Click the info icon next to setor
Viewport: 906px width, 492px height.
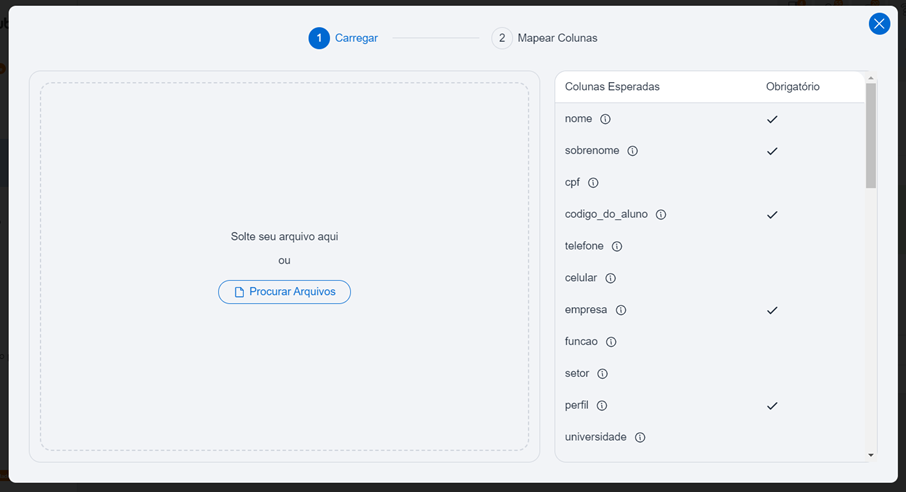[602, 374]
